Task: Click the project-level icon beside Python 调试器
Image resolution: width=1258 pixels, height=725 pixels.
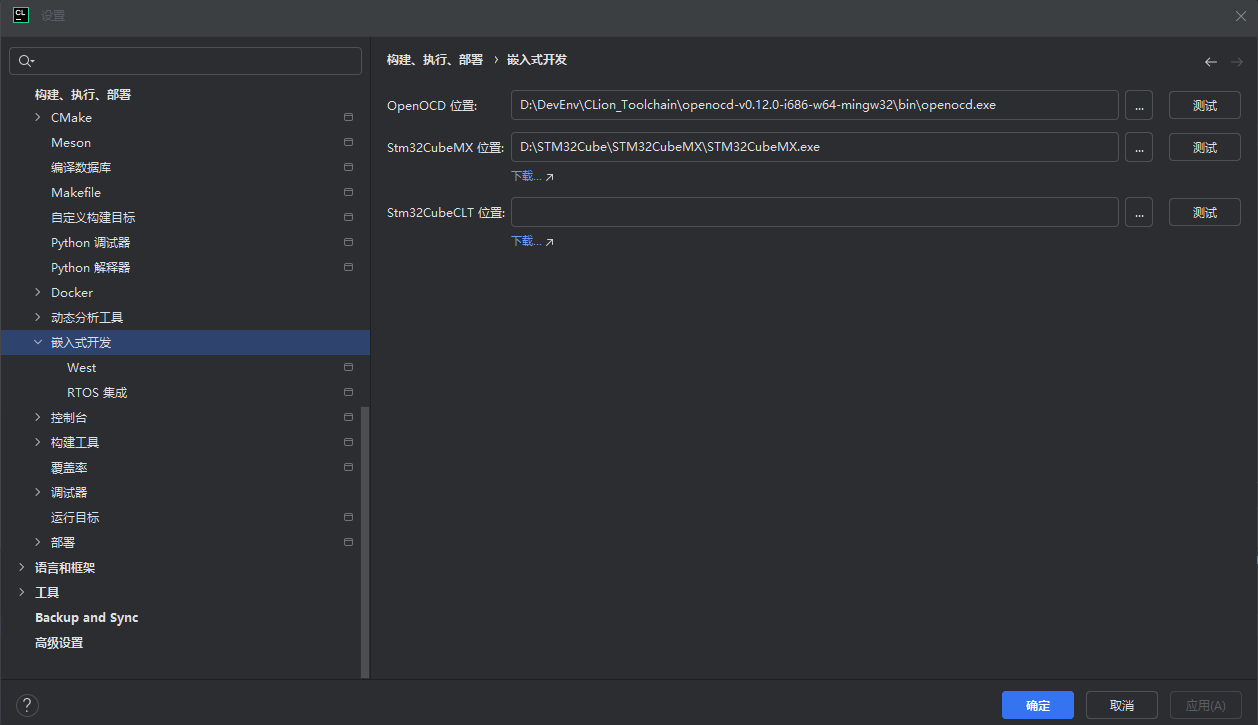Action: (348, 242)
